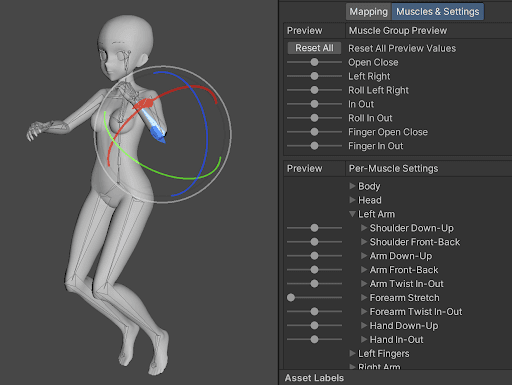
Task: Adjust the Finger In Out slider
Action: click(x=314, y=146)
